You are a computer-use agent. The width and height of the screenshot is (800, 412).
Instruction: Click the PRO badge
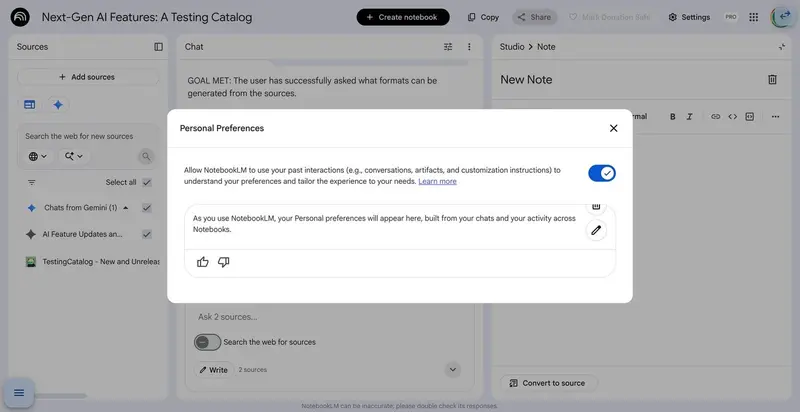pyautogui.click(x=731, y=17)
